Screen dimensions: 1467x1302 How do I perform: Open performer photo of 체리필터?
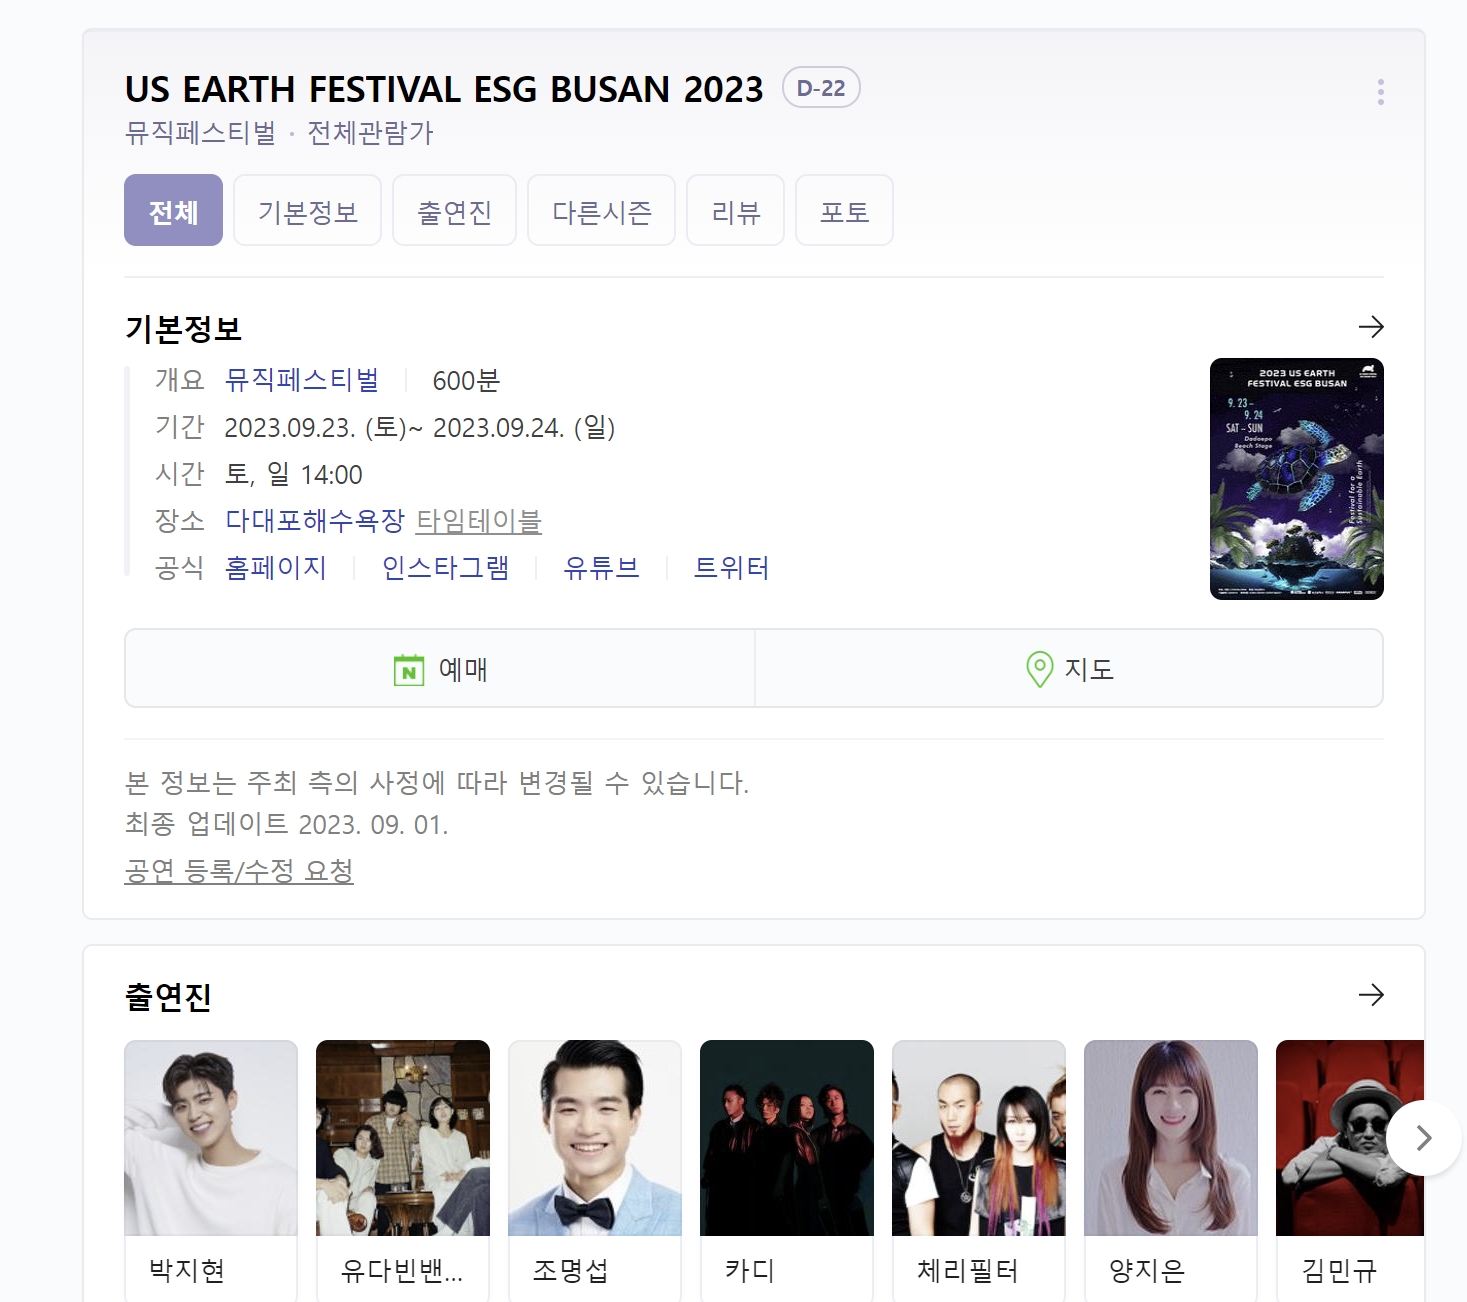pos(979,1138)
